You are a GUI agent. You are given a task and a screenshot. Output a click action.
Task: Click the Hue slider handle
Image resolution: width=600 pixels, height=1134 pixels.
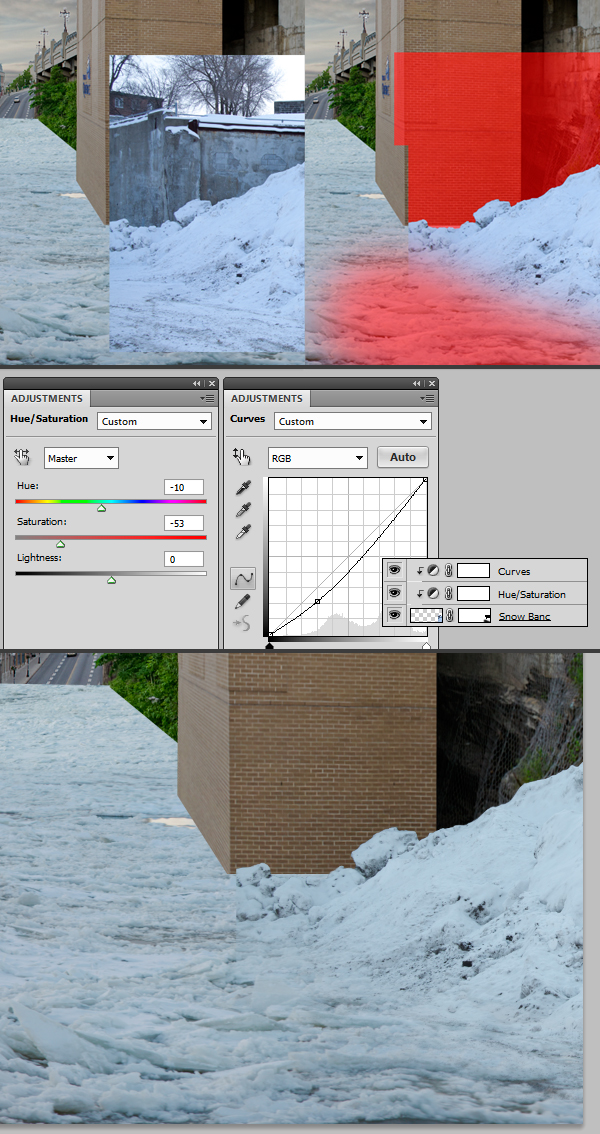point(102,508)
